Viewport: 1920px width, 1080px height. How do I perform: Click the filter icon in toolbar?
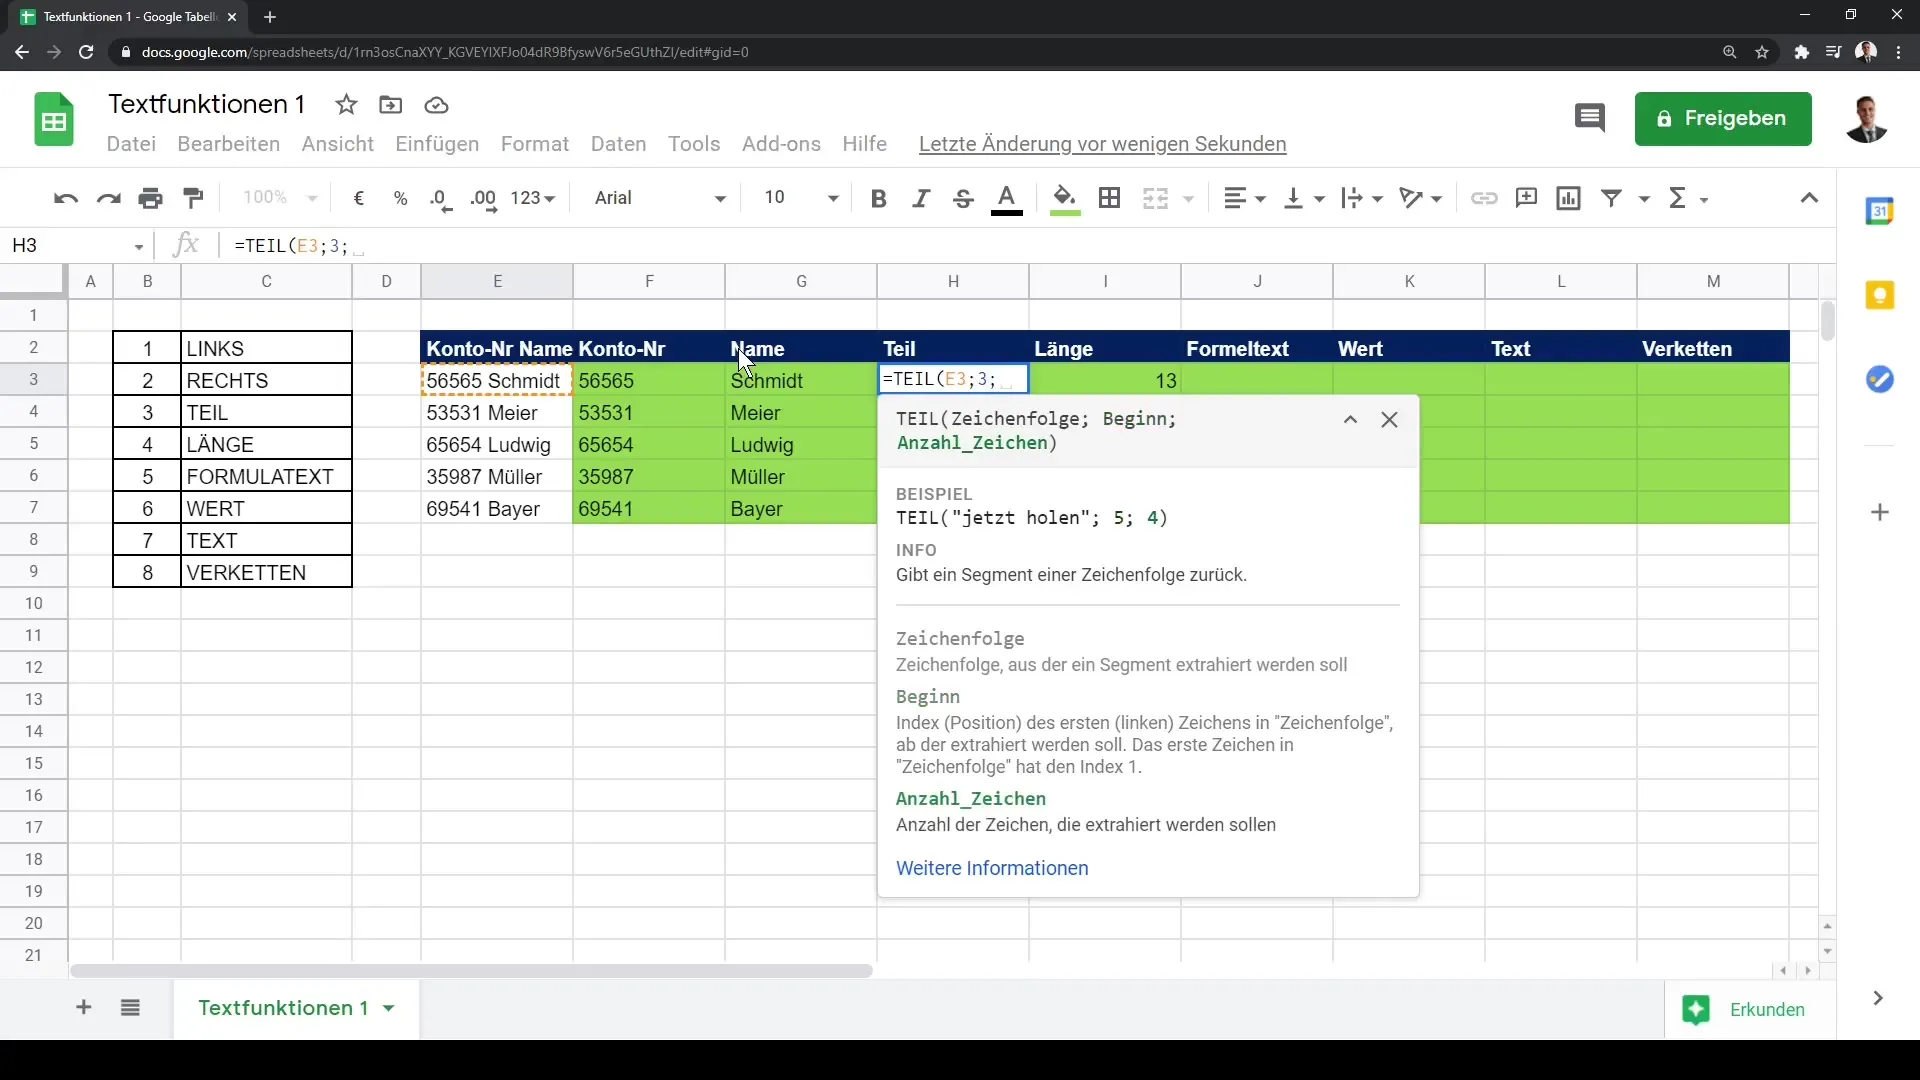(1613, 198)
